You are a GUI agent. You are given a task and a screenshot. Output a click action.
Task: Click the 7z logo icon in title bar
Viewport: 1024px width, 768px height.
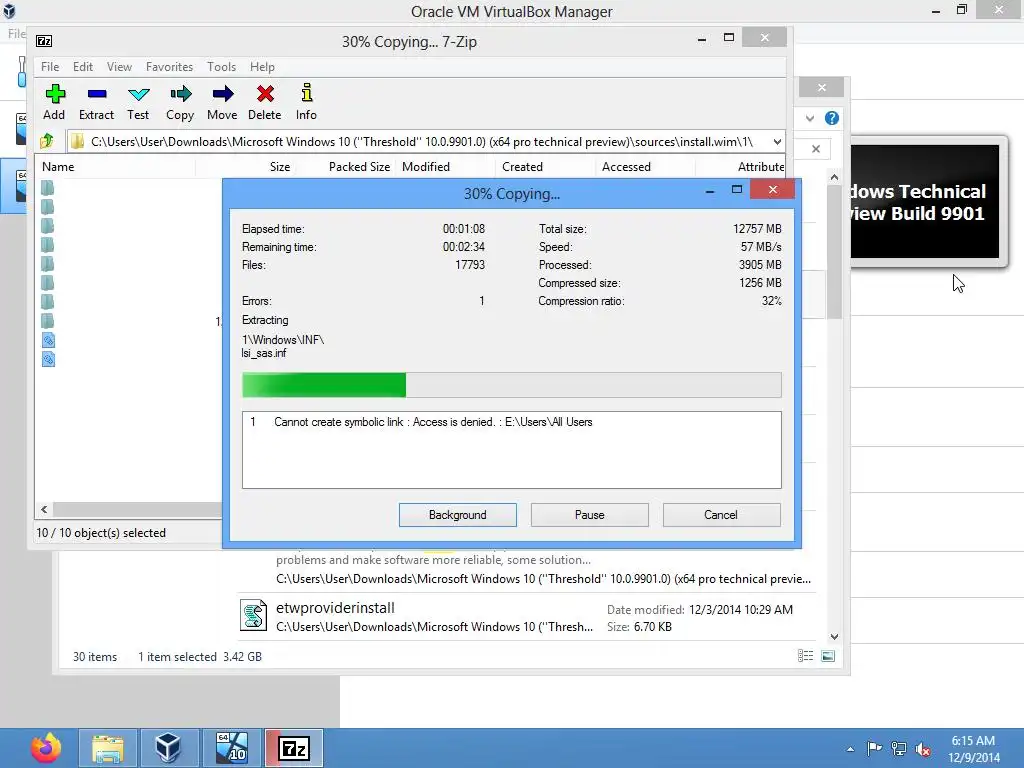(44, 41)
